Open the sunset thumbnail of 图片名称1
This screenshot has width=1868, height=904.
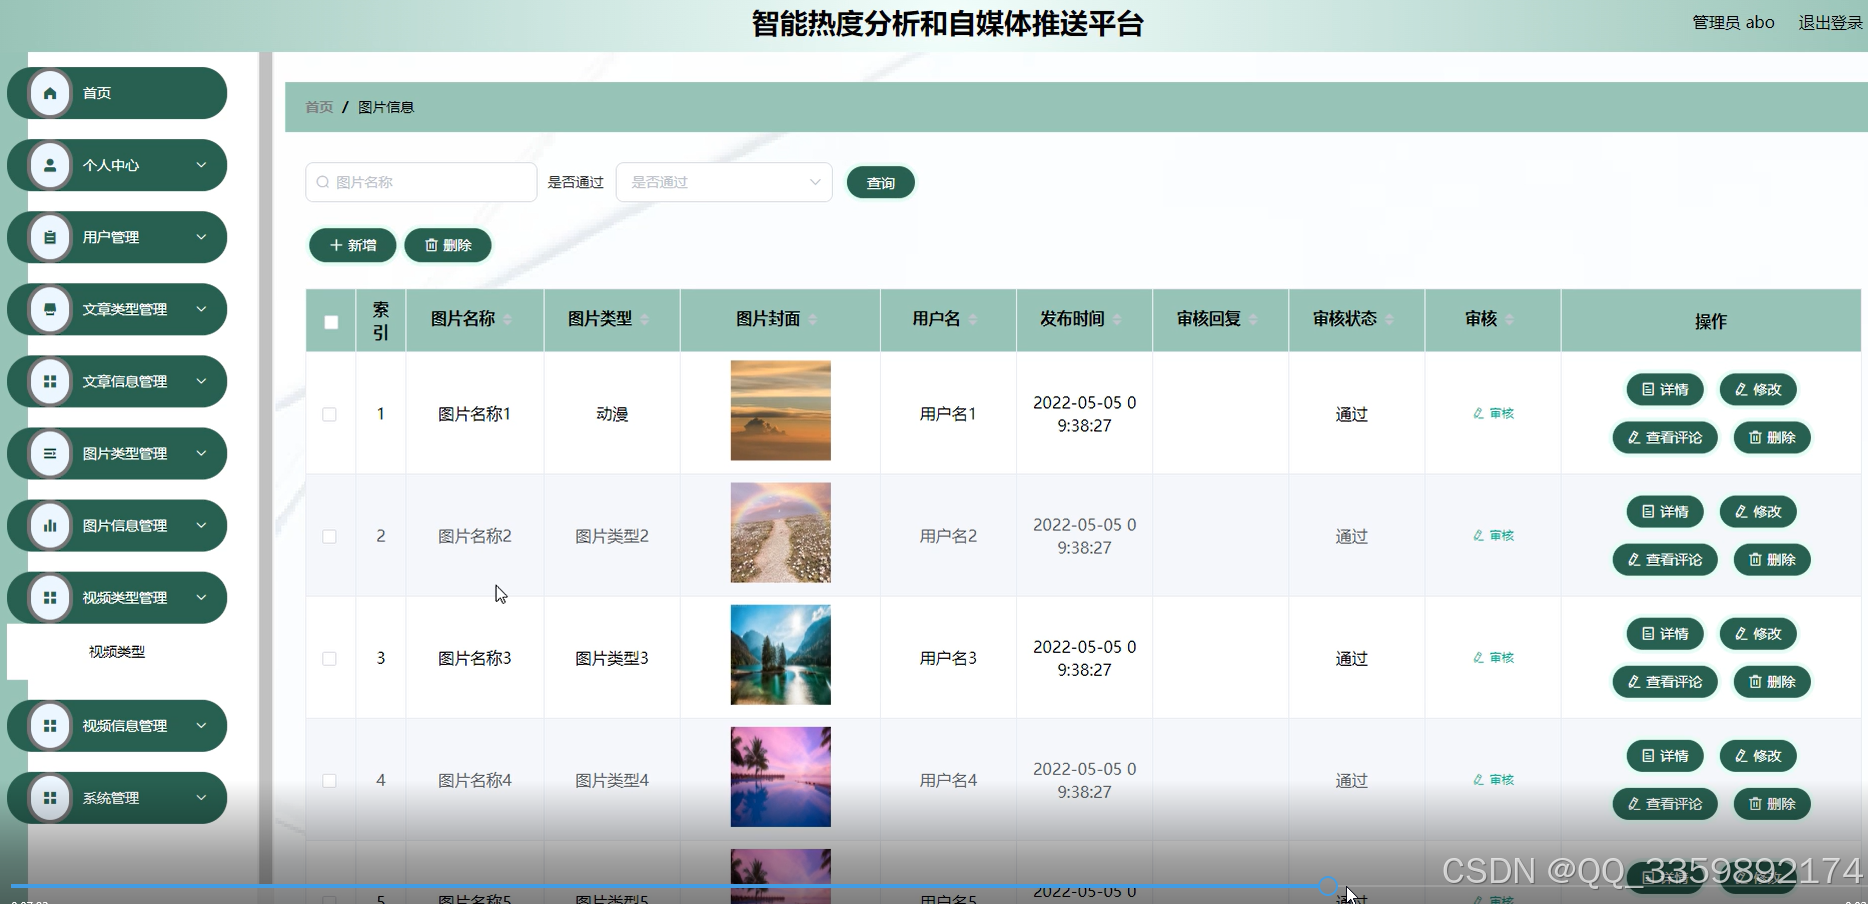779,410
